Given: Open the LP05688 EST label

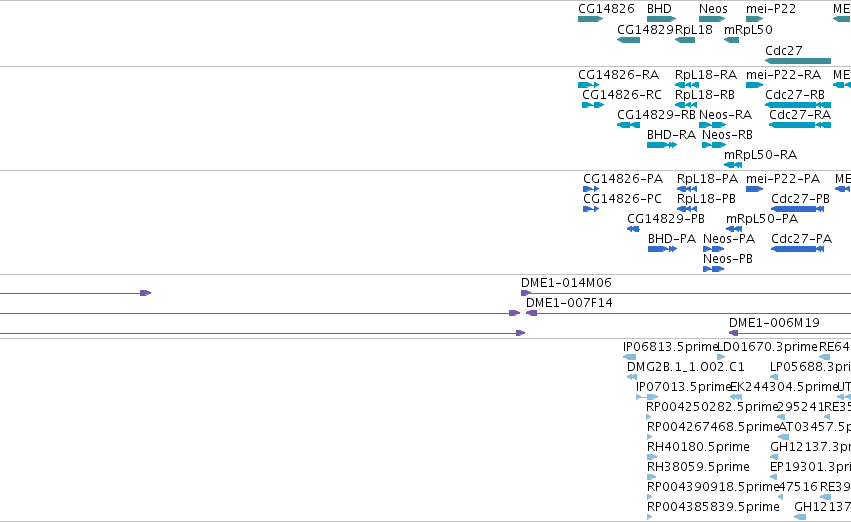Looking at the screenshot, I should (x=810, y=367).
